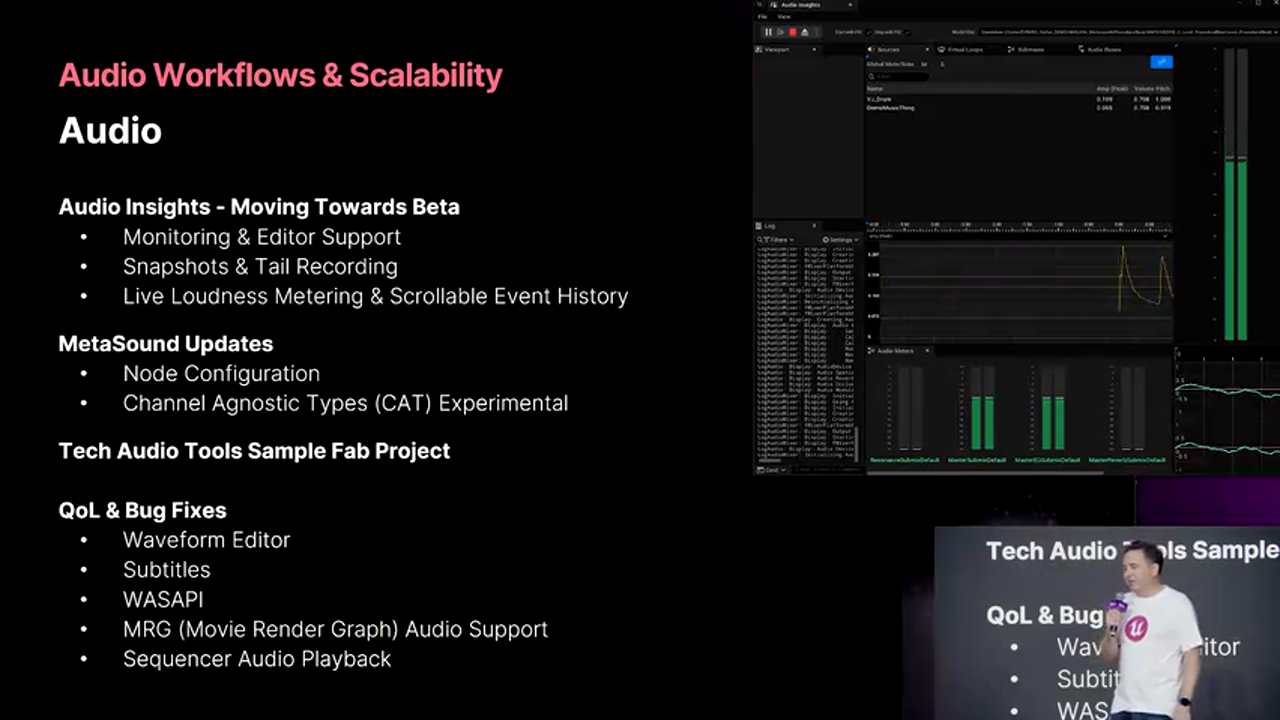Open the View menu
Image resolution: width=1280 pixels, height=720 pixels.
(784, 17)
